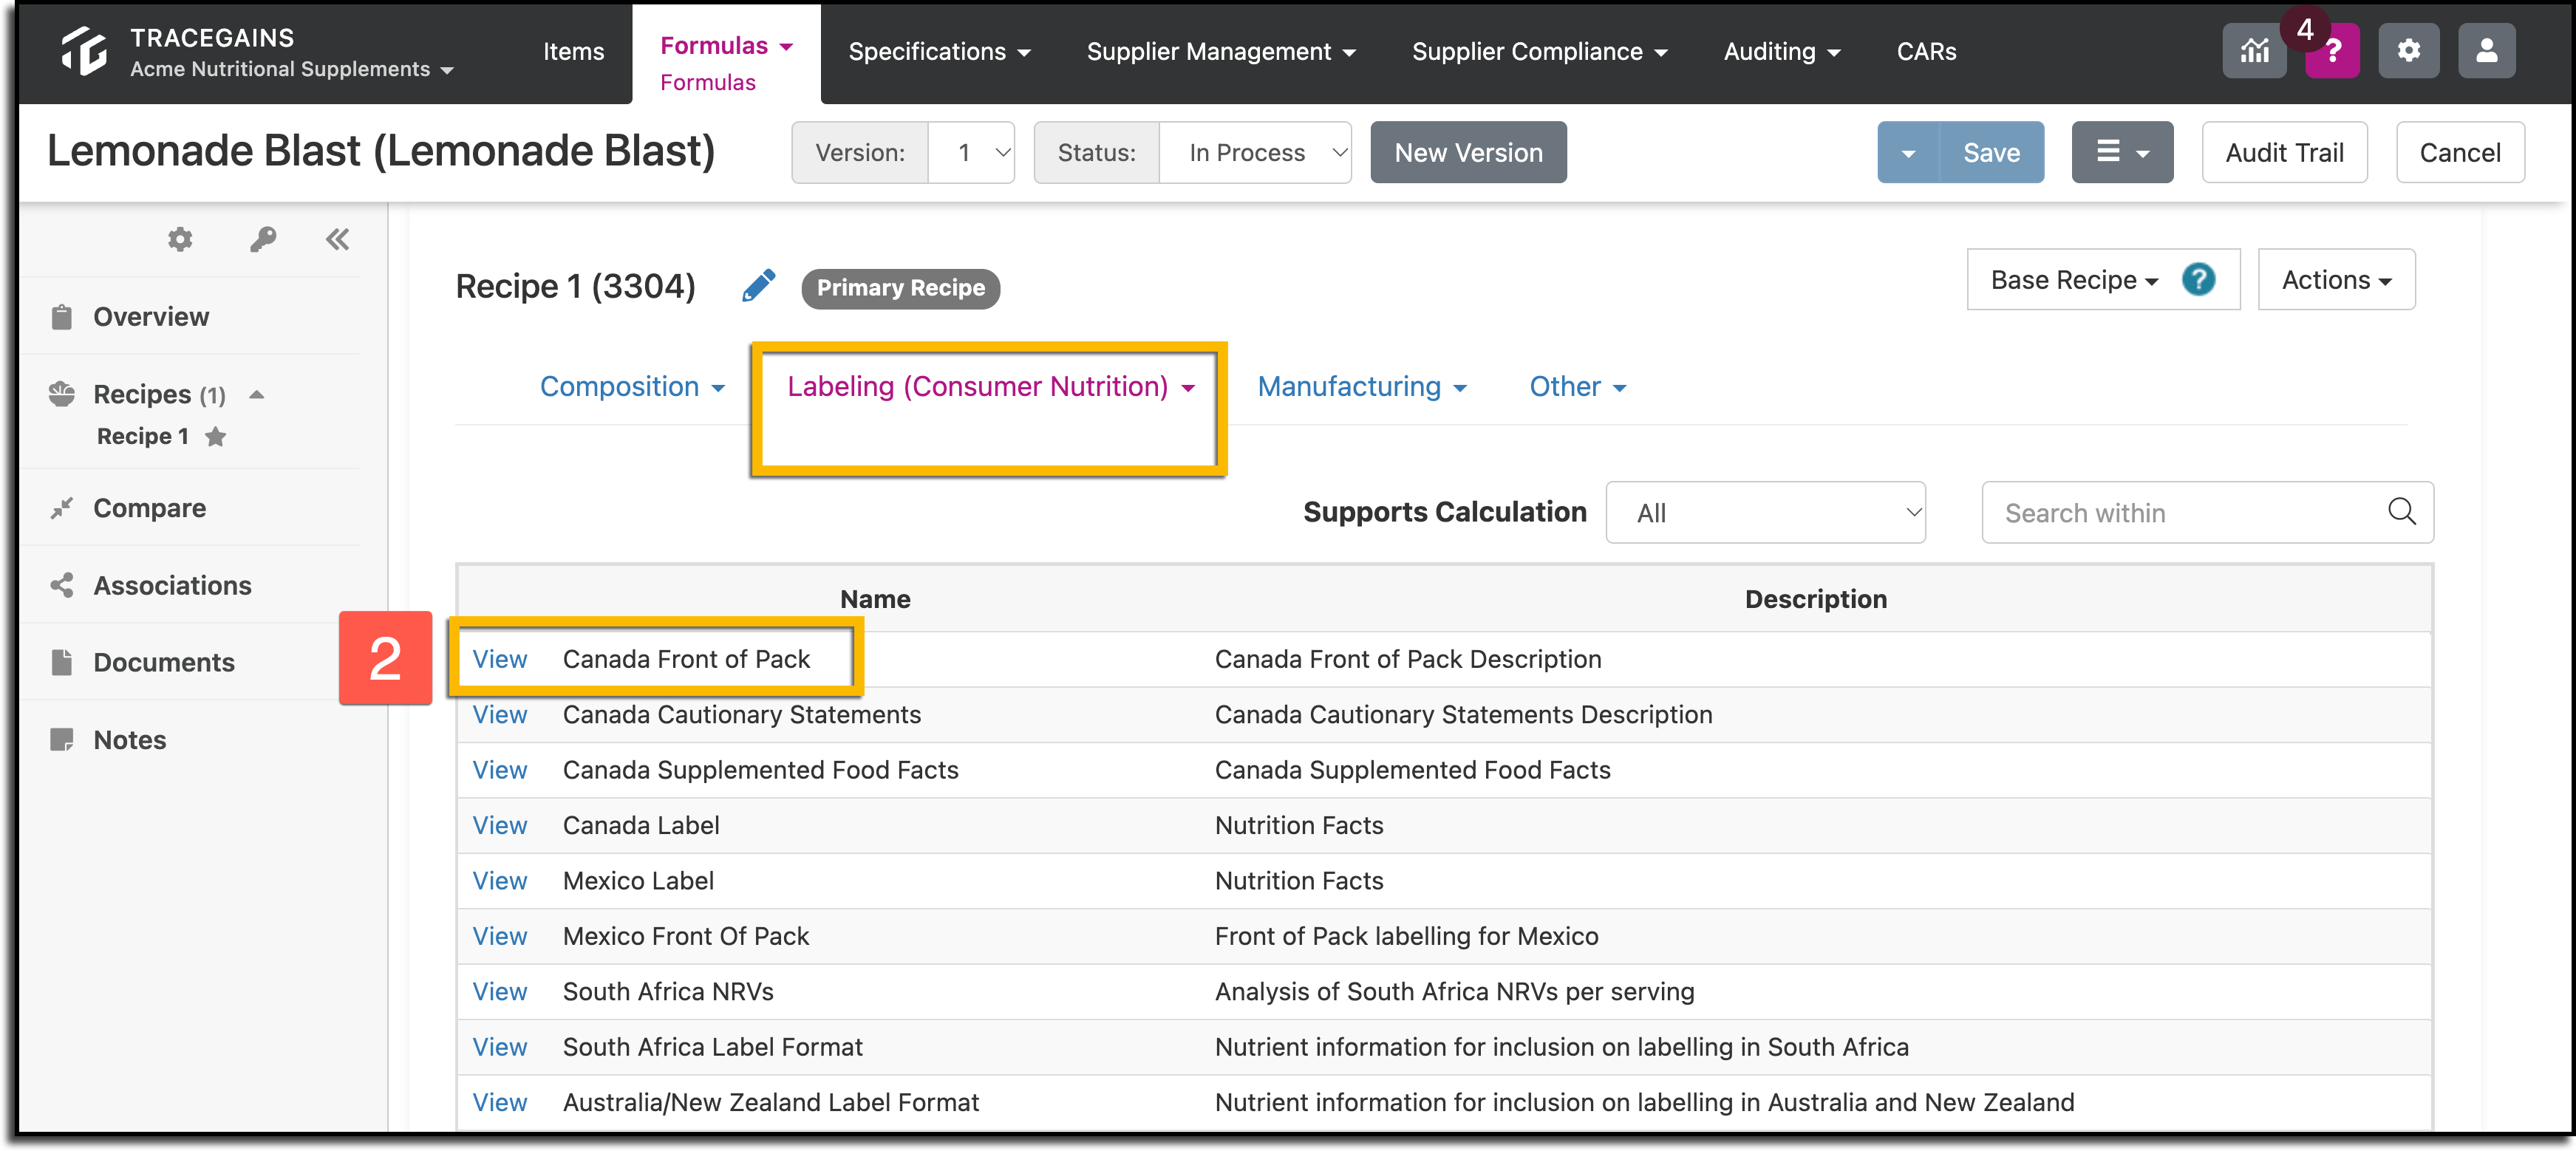The width and height of the screenshot is (2576, 1151).
Task: Click the Documents file icon
Action: pyautogui.click(x=62, y=662)
